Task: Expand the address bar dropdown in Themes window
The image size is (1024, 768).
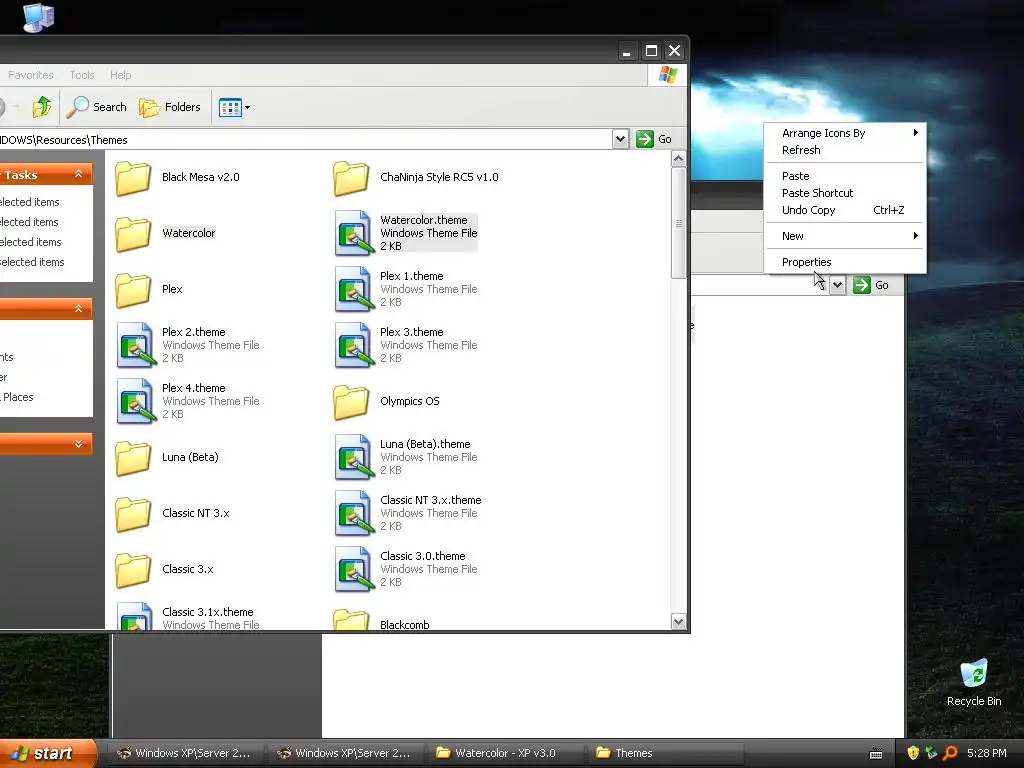Action: (x=620, y=139)
